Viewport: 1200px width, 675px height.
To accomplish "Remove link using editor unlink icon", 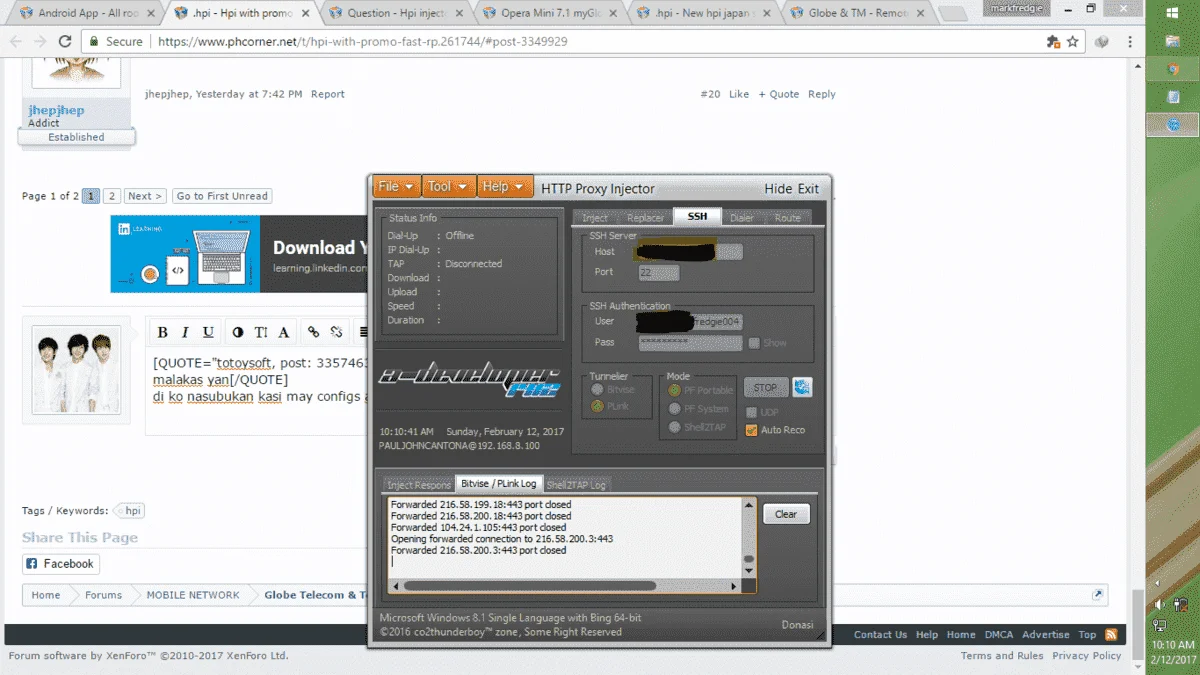I will pos(337,332).
